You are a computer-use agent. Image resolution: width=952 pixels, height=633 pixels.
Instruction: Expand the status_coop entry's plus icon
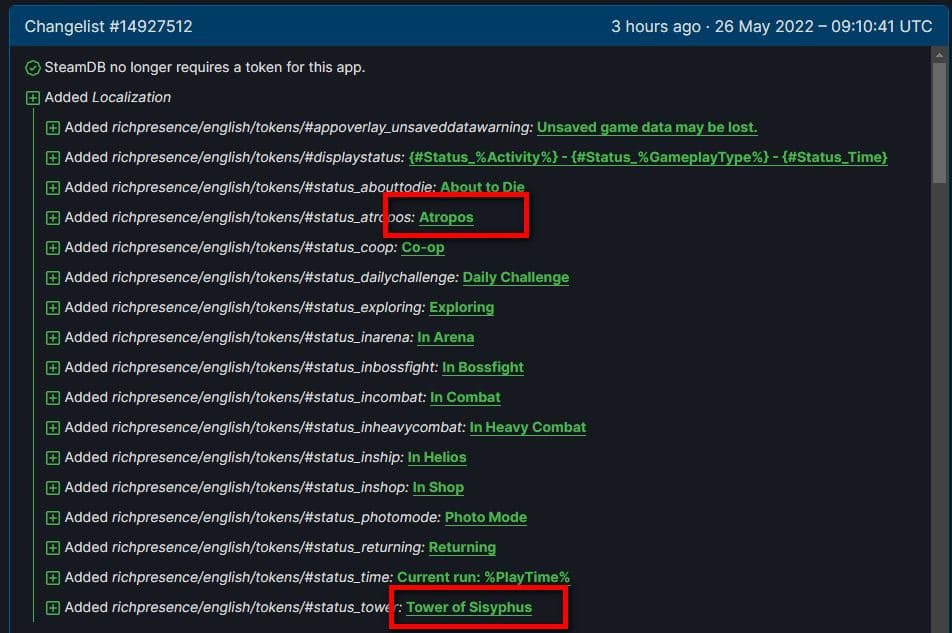coord(53,248)
